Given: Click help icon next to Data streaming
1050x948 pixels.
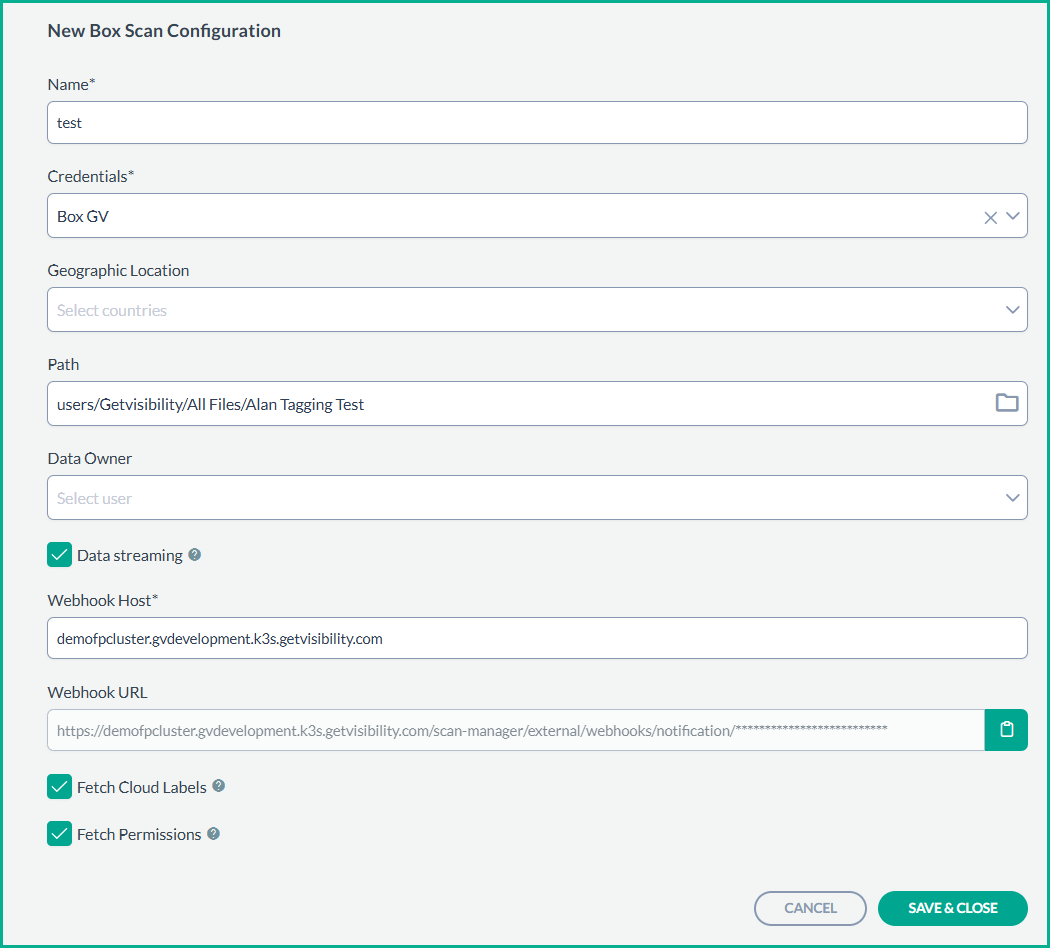Looking at the screenshot, I should coord(195,554).
